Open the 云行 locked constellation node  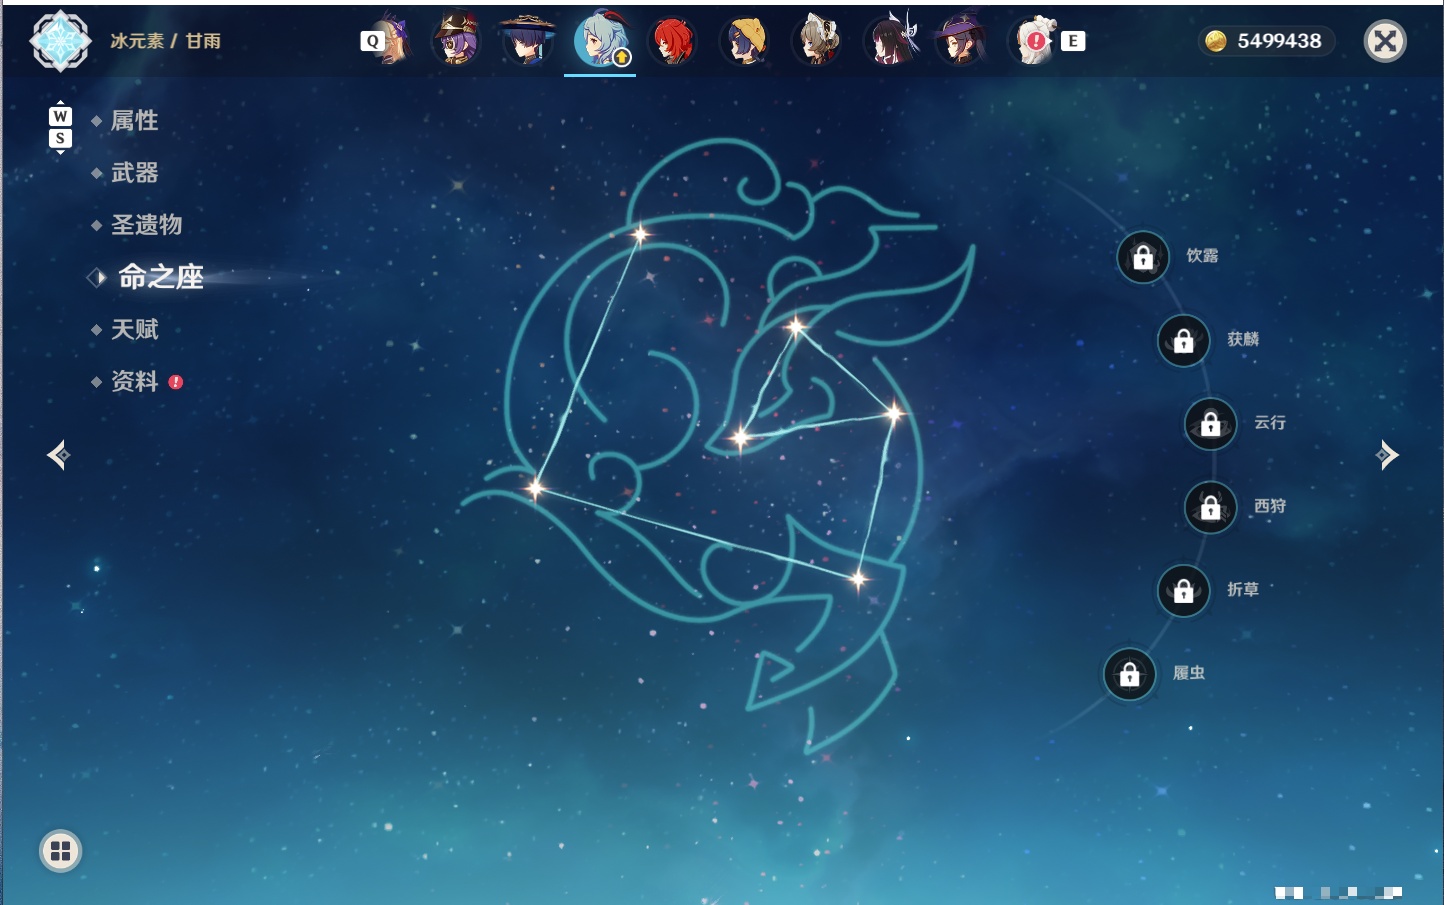click(x=1211, y=424)
